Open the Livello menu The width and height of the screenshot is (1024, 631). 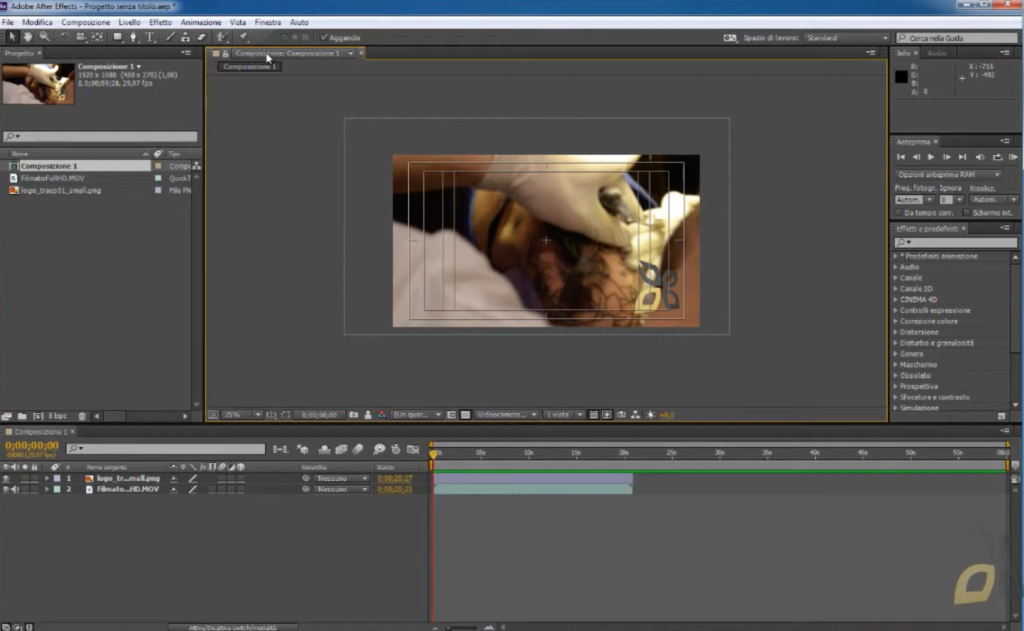pos(129,22)
